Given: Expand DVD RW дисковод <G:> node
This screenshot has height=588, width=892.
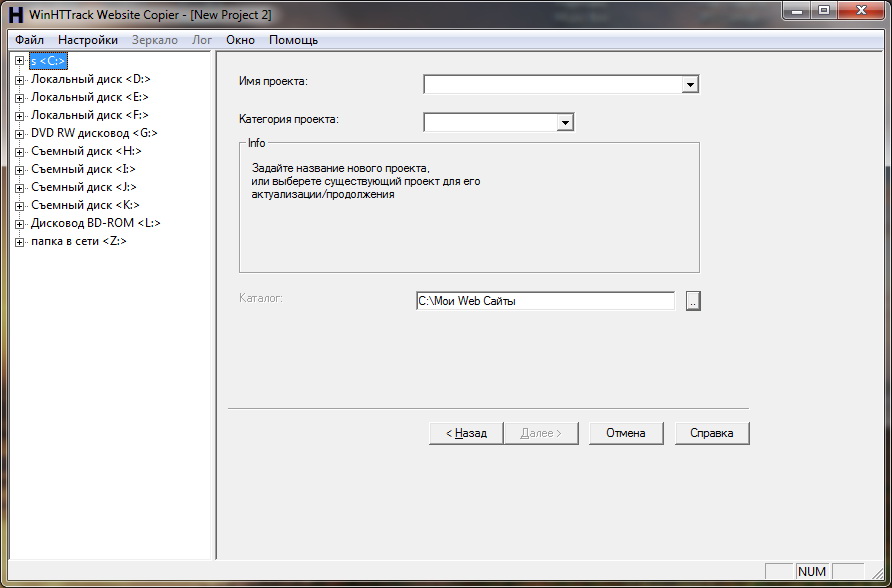Looking at the screenshot, I should coord(19,134).
